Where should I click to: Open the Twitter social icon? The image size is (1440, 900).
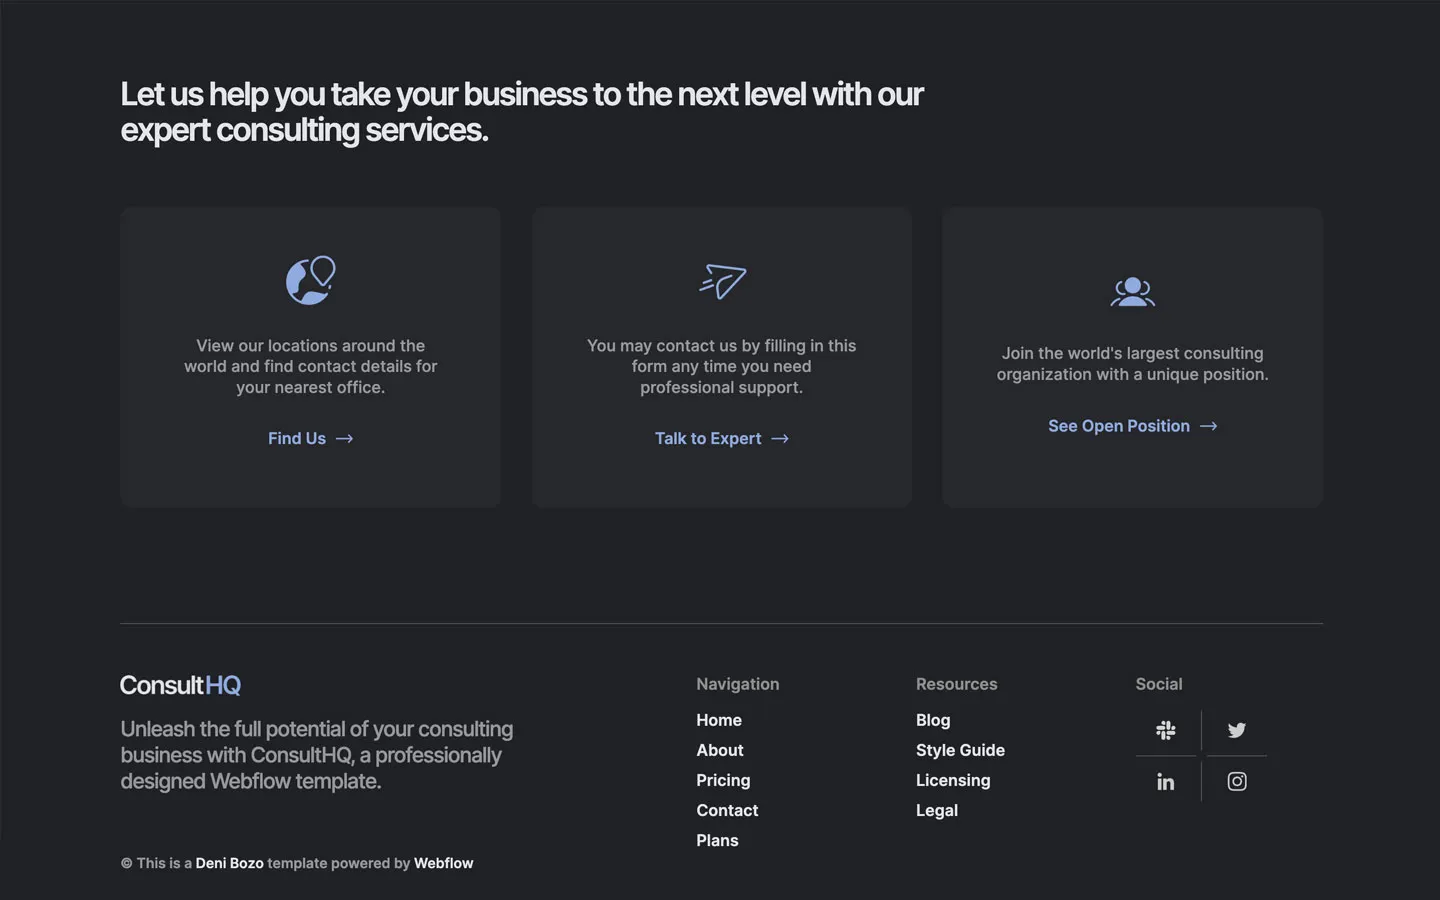pos(1237,730)
